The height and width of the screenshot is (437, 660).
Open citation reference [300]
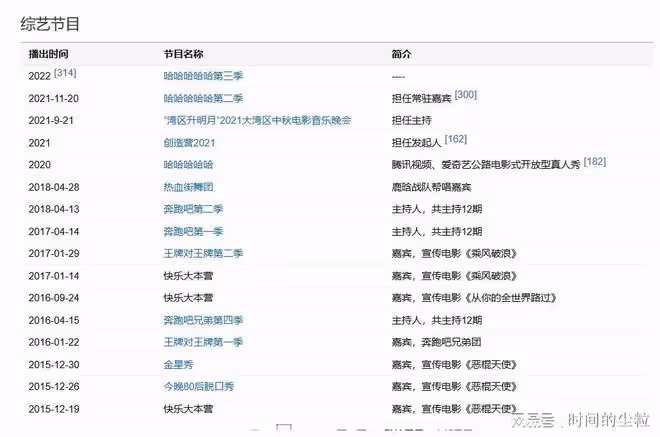pos(466,95)
